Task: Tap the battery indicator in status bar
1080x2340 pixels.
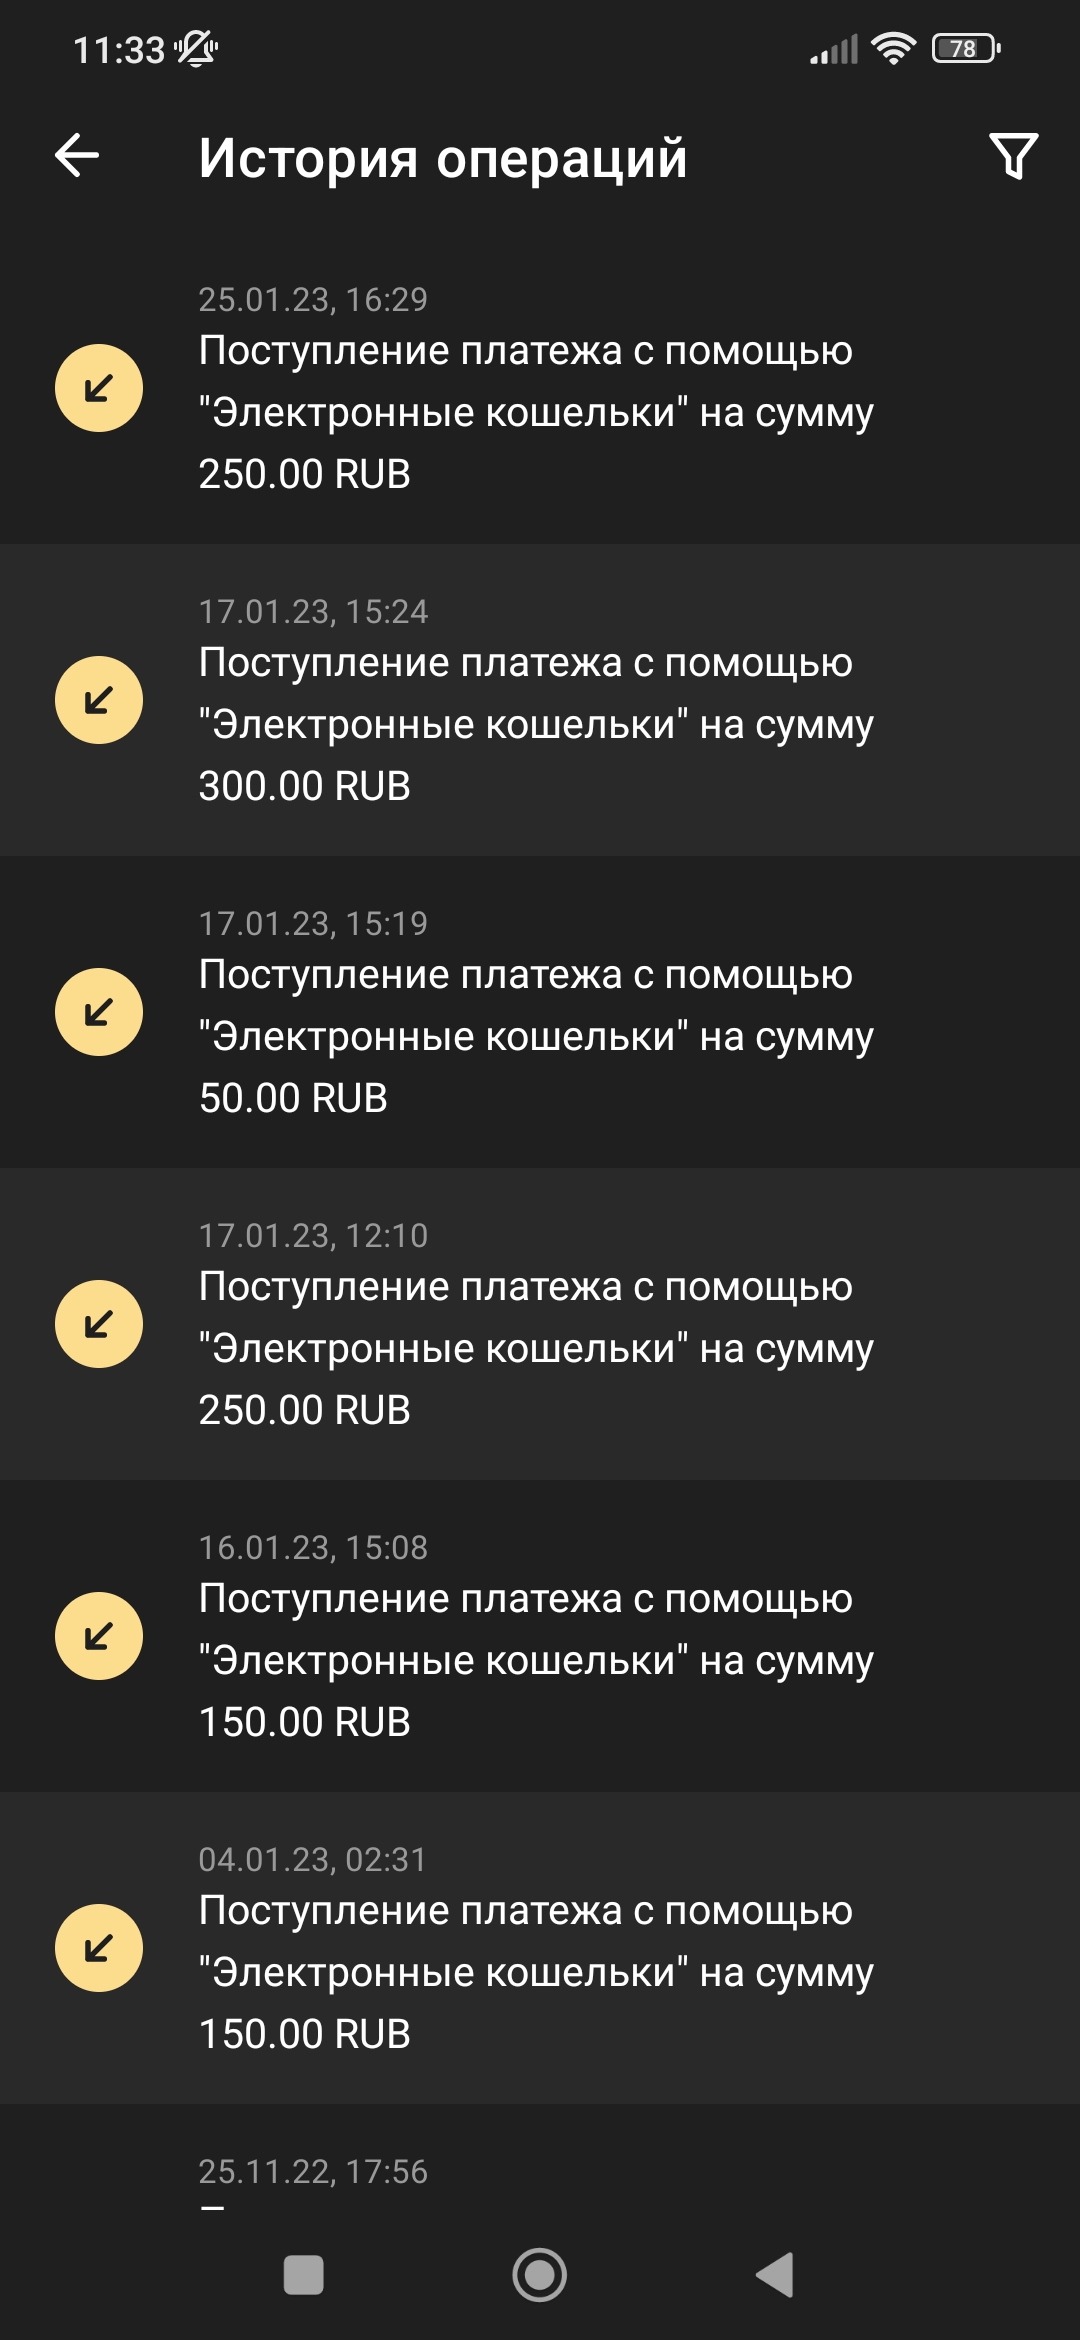Action: (x=965, y=48)
